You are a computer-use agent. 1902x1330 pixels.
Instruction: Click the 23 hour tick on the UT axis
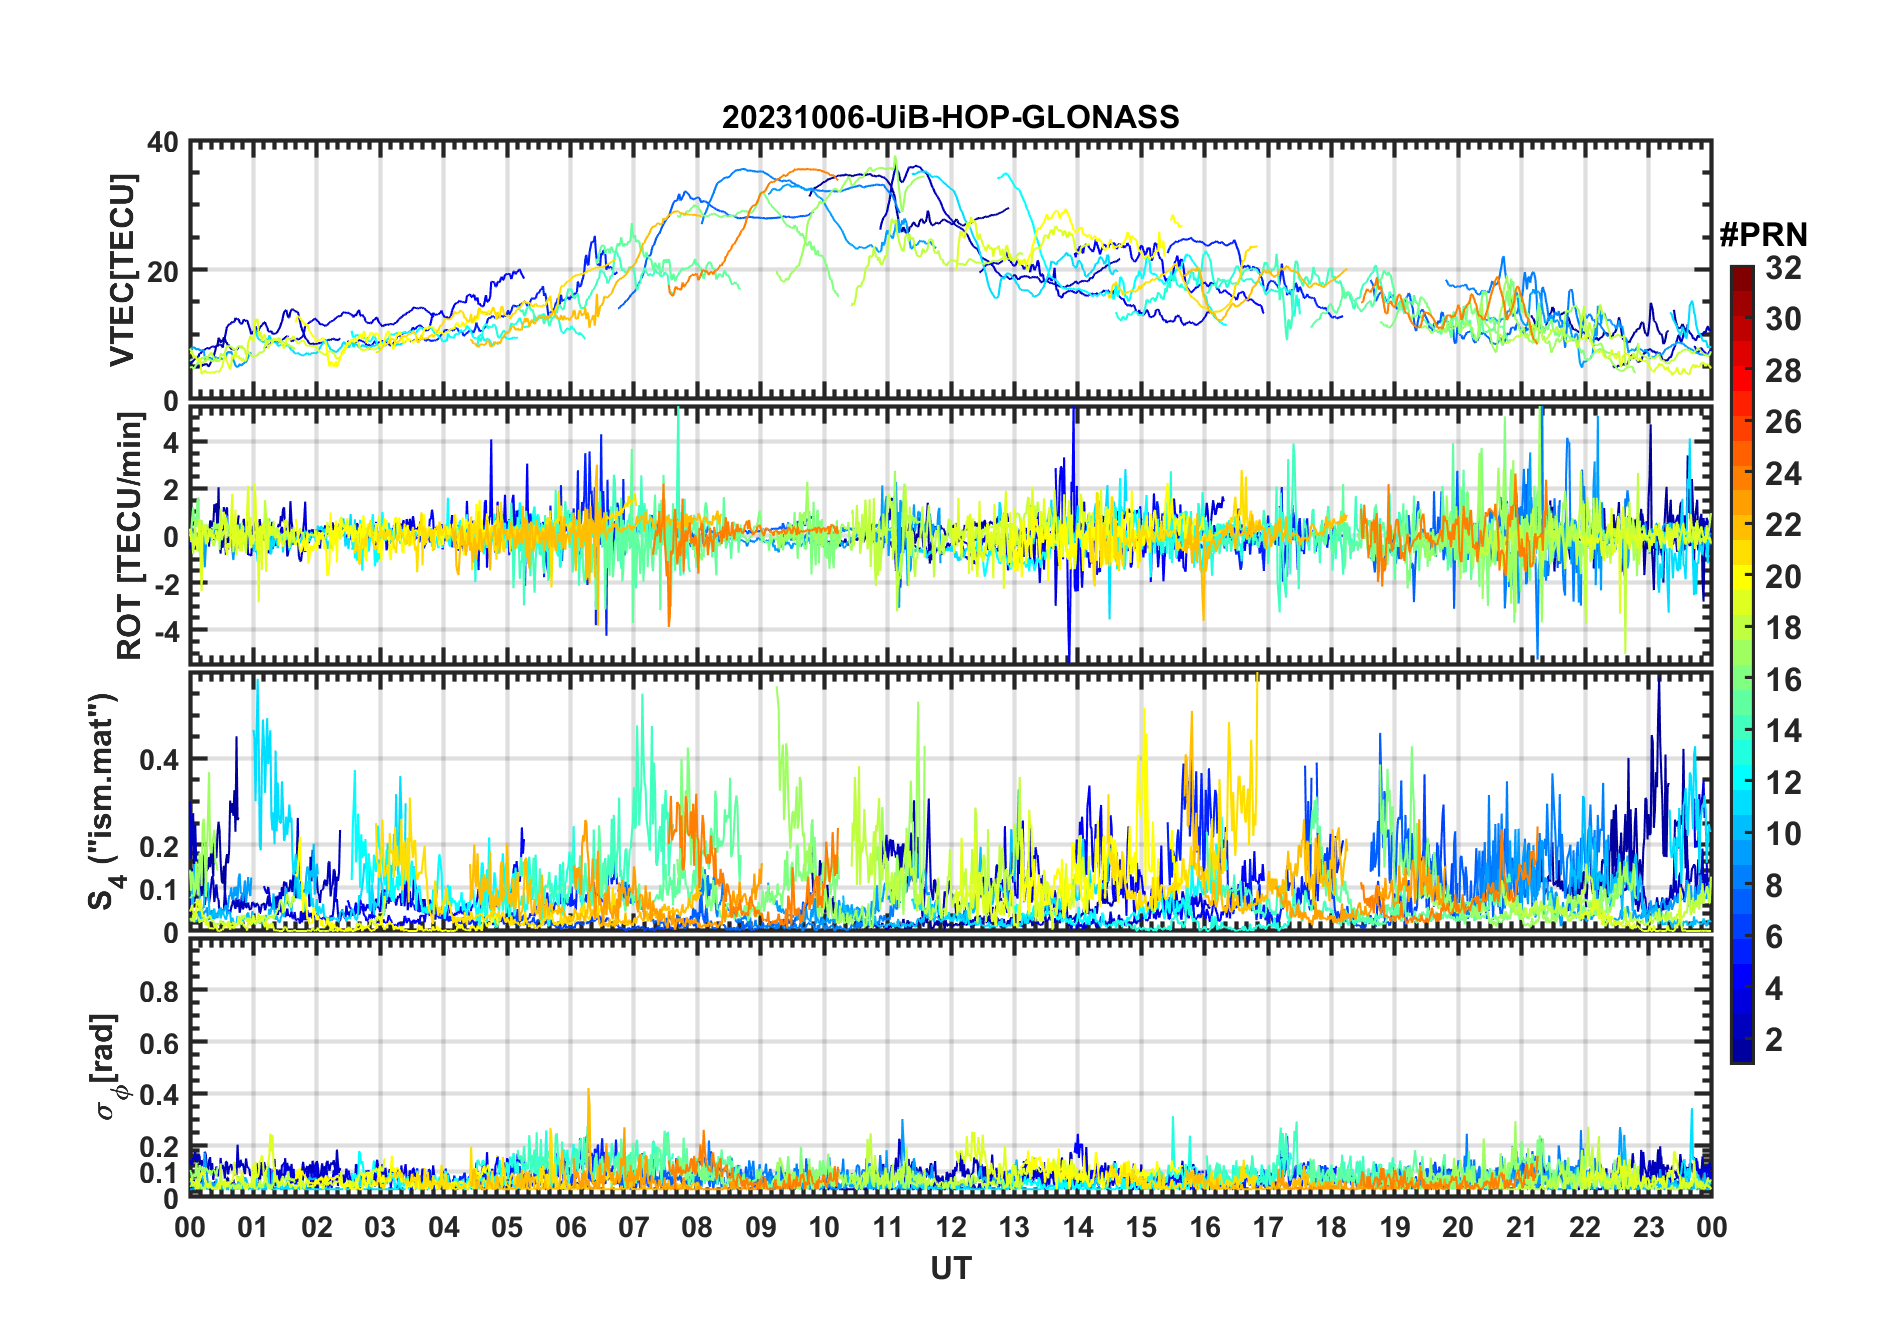point(1648,1227)
